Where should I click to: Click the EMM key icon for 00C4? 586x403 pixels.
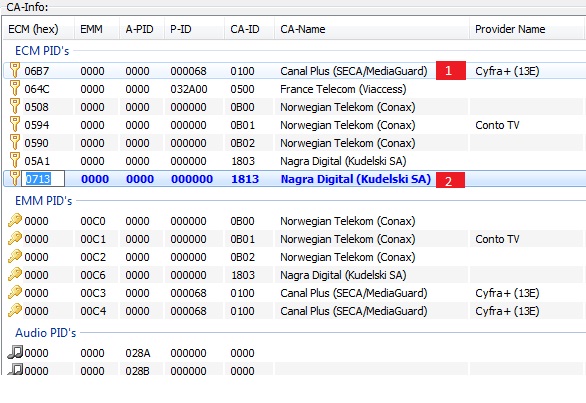(15, 310)
